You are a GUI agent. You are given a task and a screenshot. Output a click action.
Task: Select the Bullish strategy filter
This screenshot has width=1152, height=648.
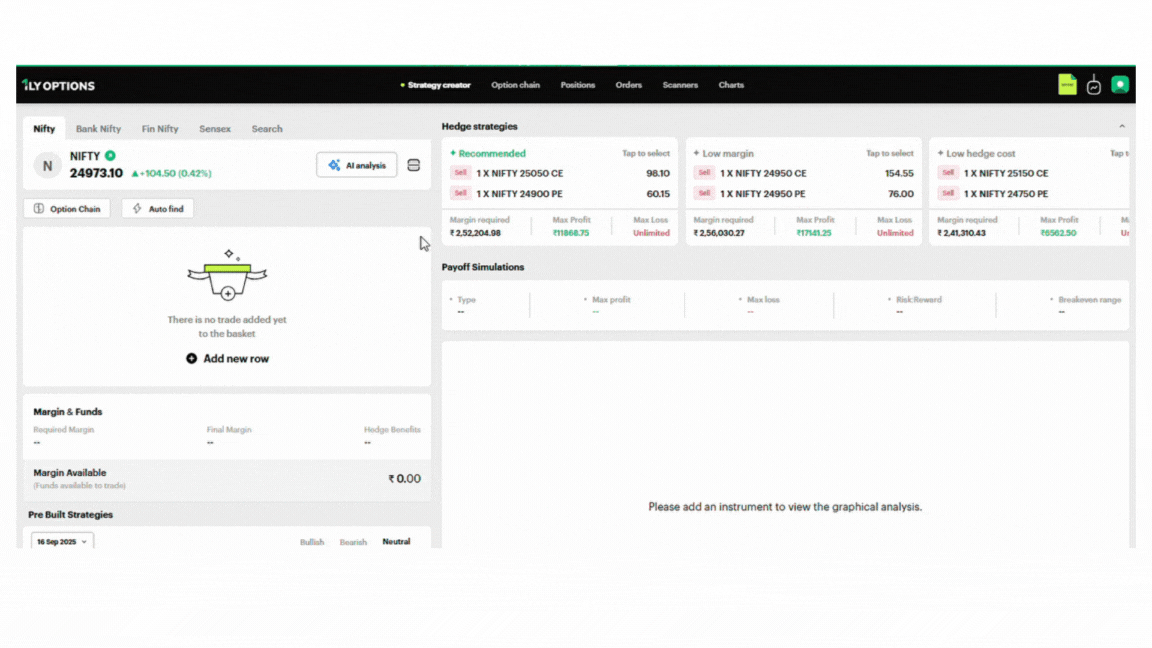(312, 542)
